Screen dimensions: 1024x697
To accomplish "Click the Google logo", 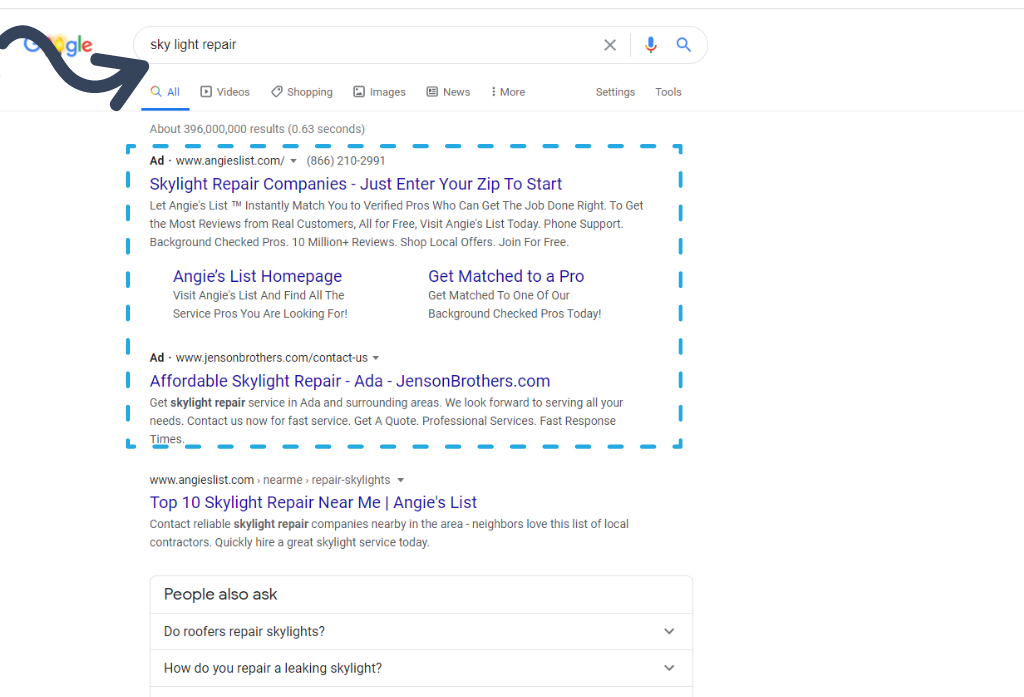I will [62, 45].
